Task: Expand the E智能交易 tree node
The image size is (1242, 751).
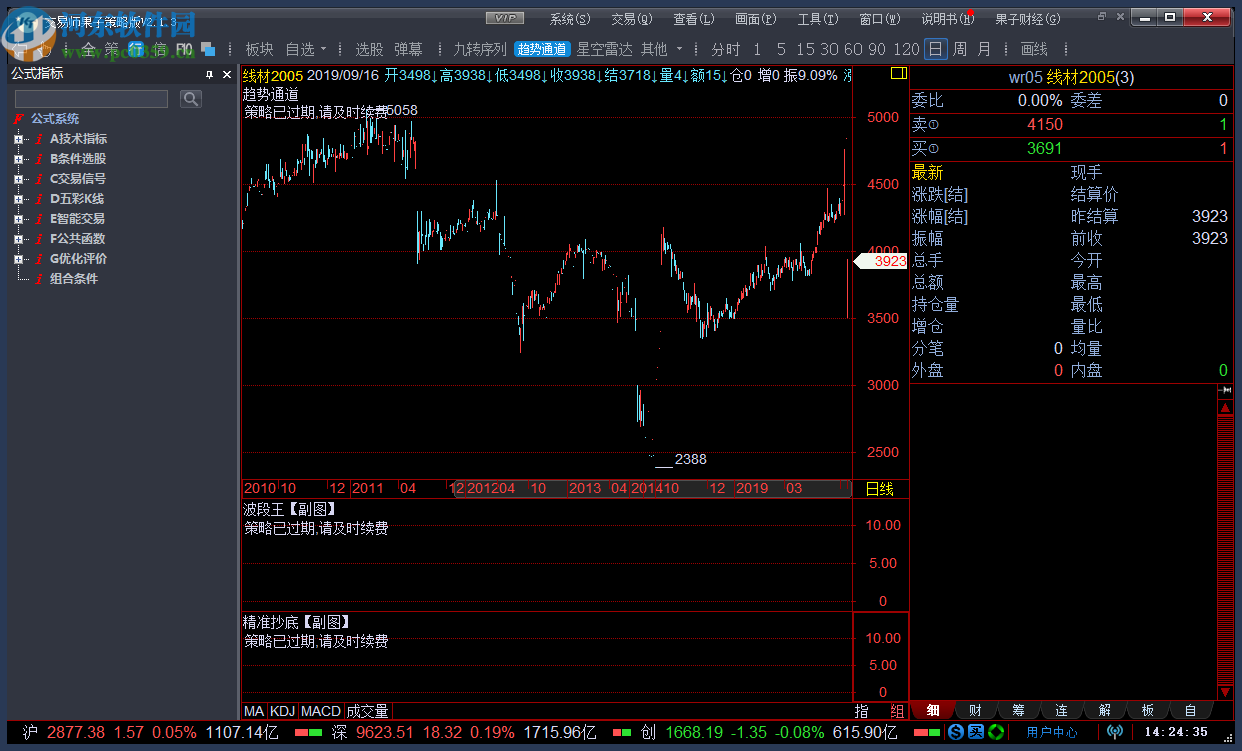Action: 18,219
